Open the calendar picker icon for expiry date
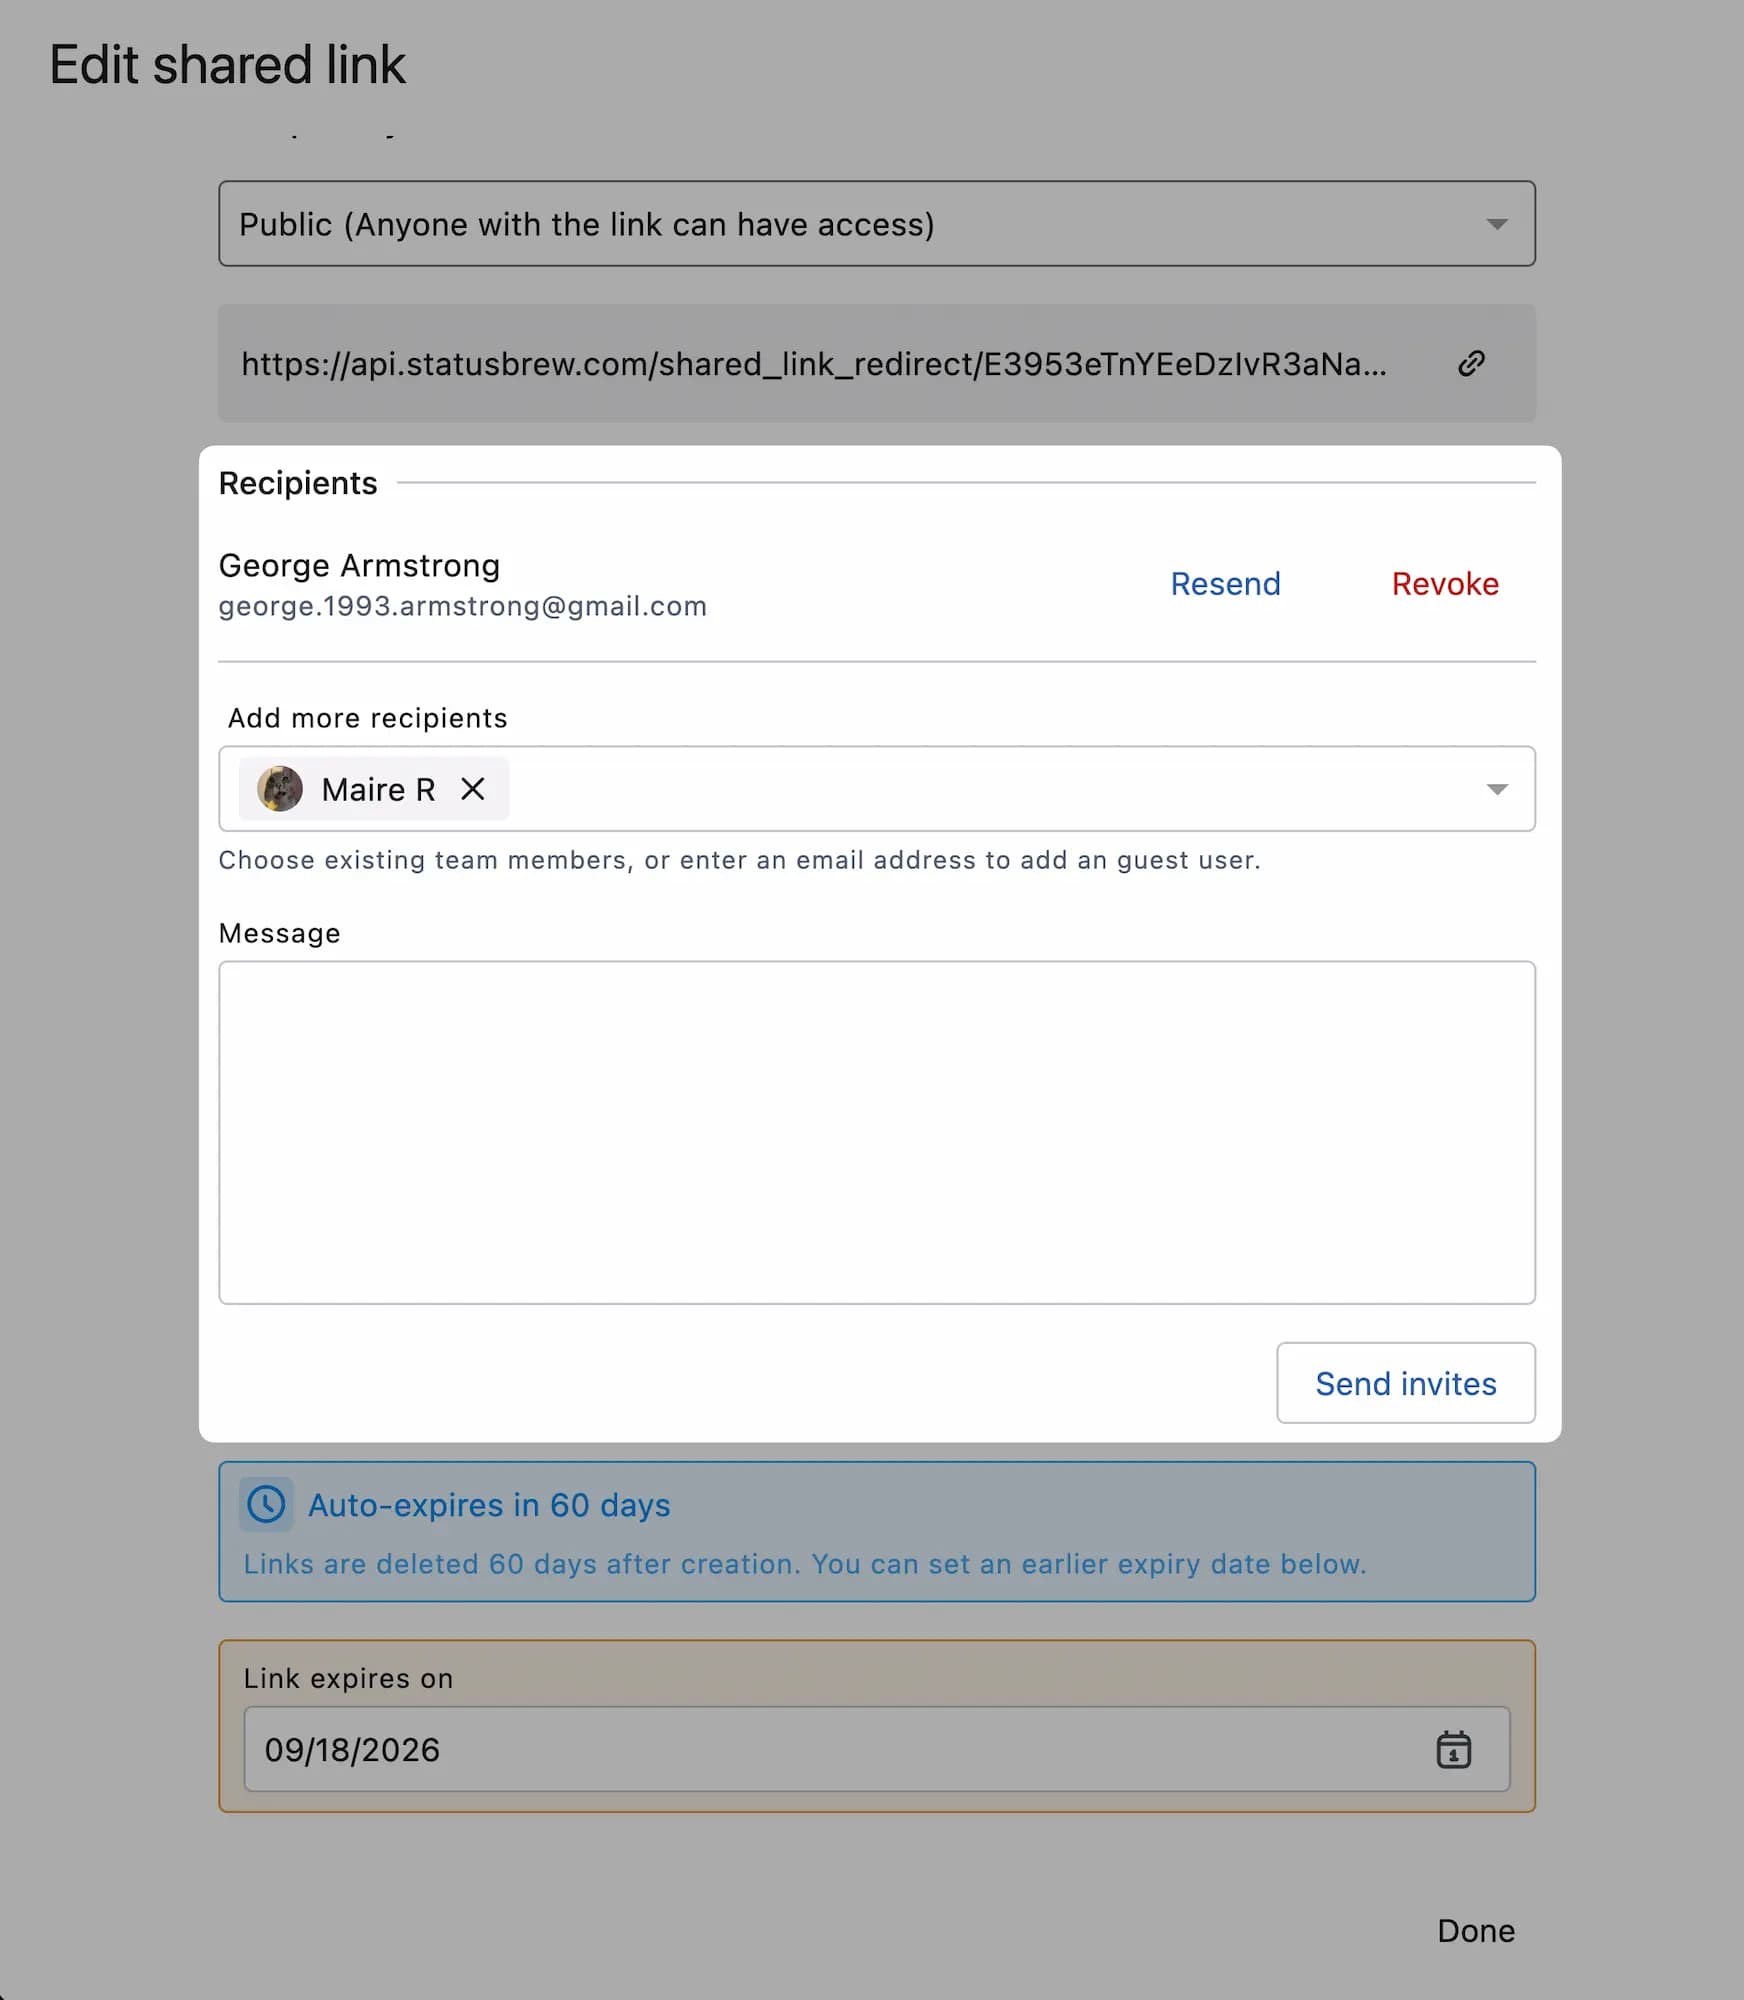The height and width of the screenshot is (2000, 1744). pyautogui.click(x=1453, y=1750)
